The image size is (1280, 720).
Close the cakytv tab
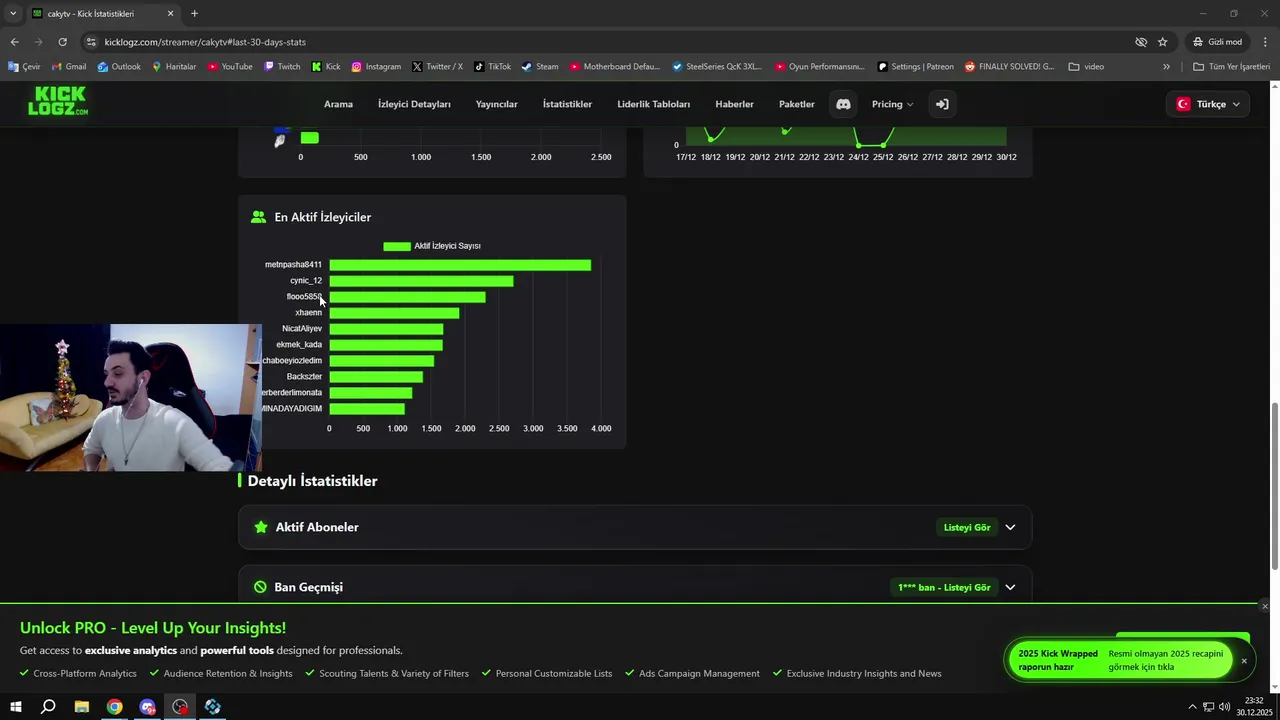(170, 13)
